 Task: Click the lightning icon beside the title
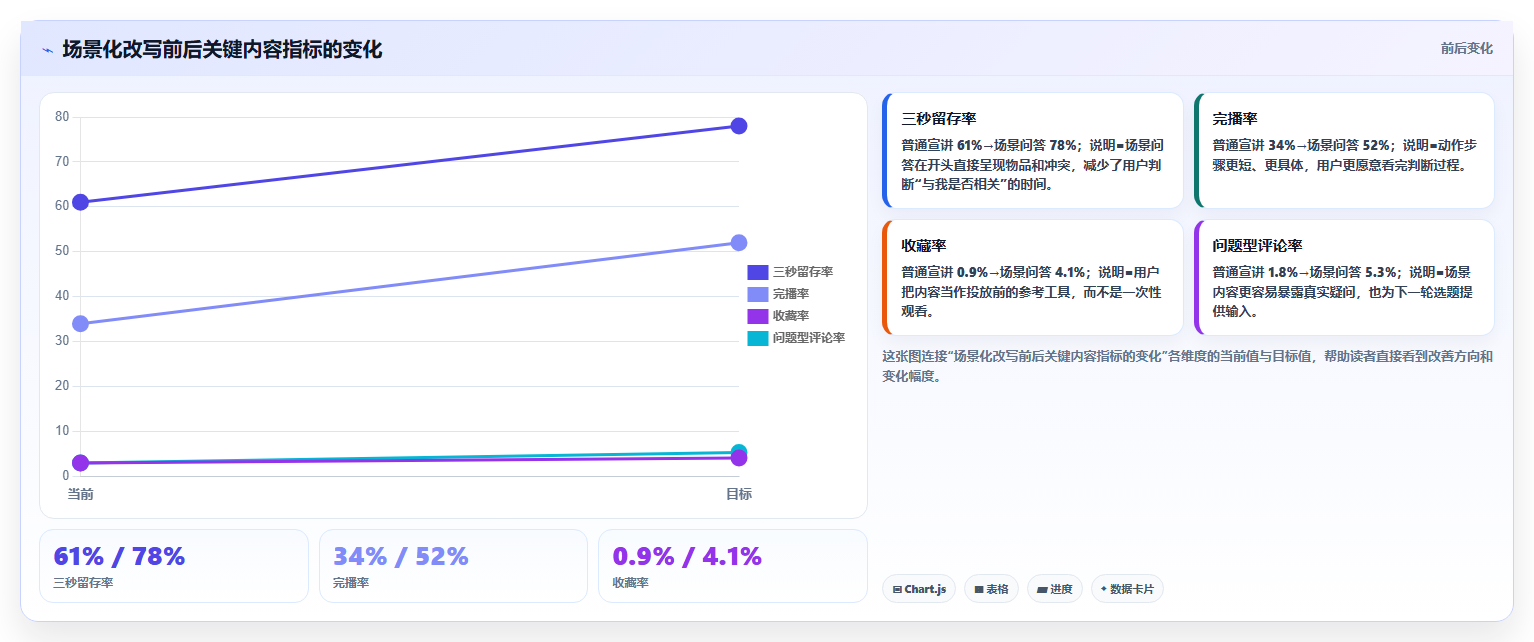click(47, 50)
